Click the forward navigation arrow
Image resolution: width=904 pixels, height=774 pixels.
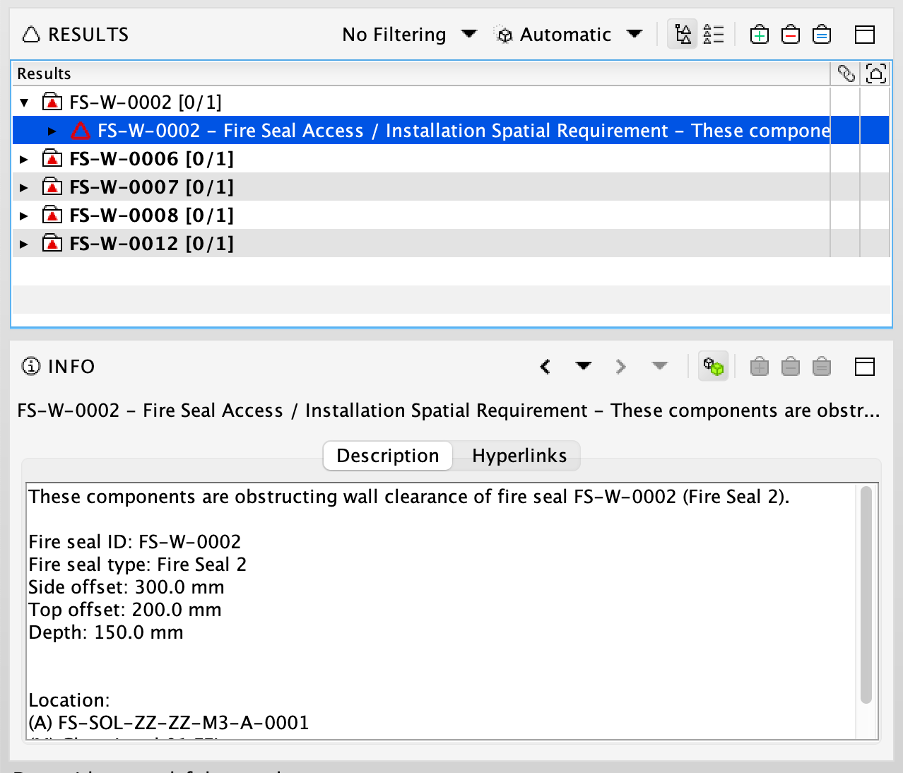point(620,366)
